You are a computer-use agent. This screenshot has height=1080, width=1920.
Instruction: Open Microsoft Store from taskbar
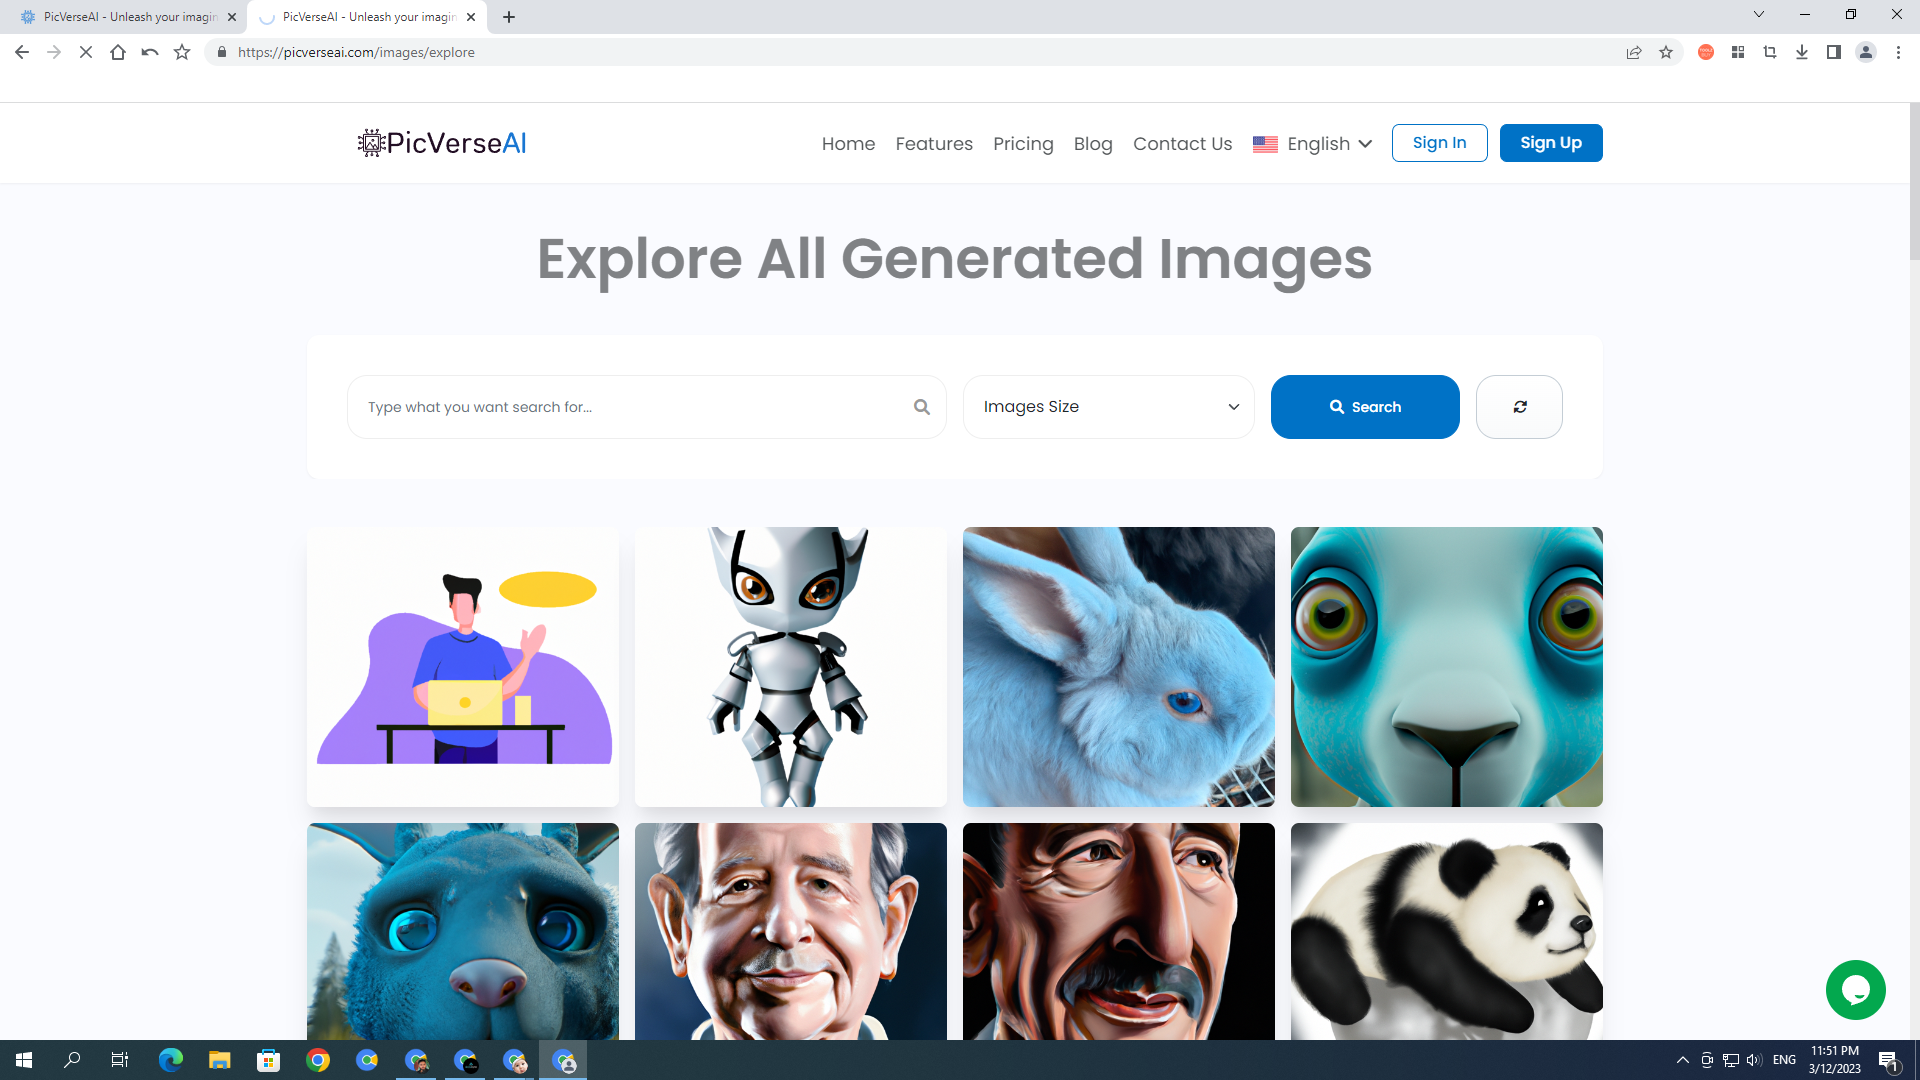click(269, 1060)
